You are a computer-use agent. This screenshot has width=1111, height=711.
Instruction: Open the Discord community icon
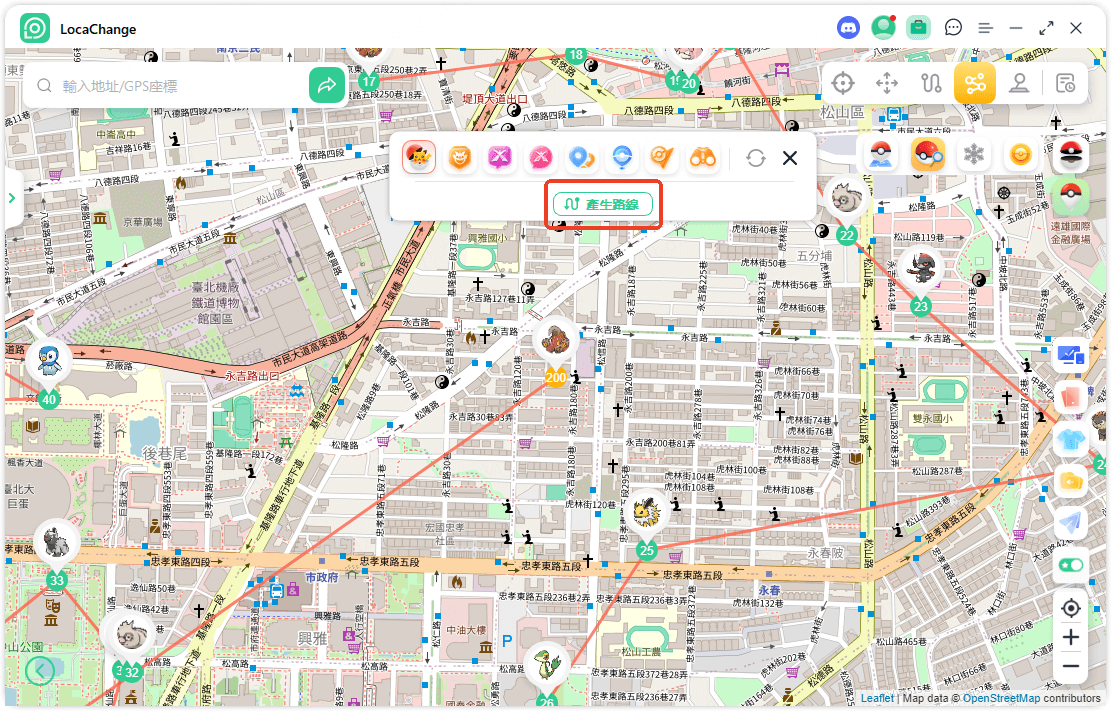[x=848, y=28]
